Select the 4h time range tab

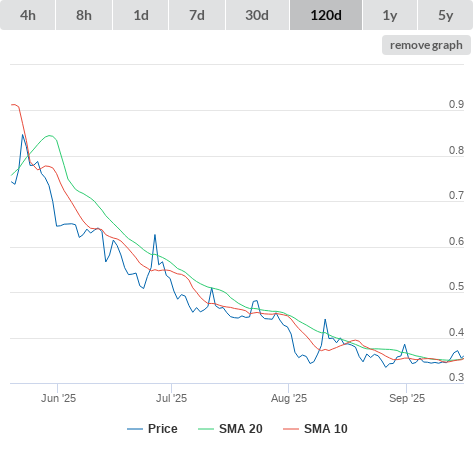click(x=28, y=15)
